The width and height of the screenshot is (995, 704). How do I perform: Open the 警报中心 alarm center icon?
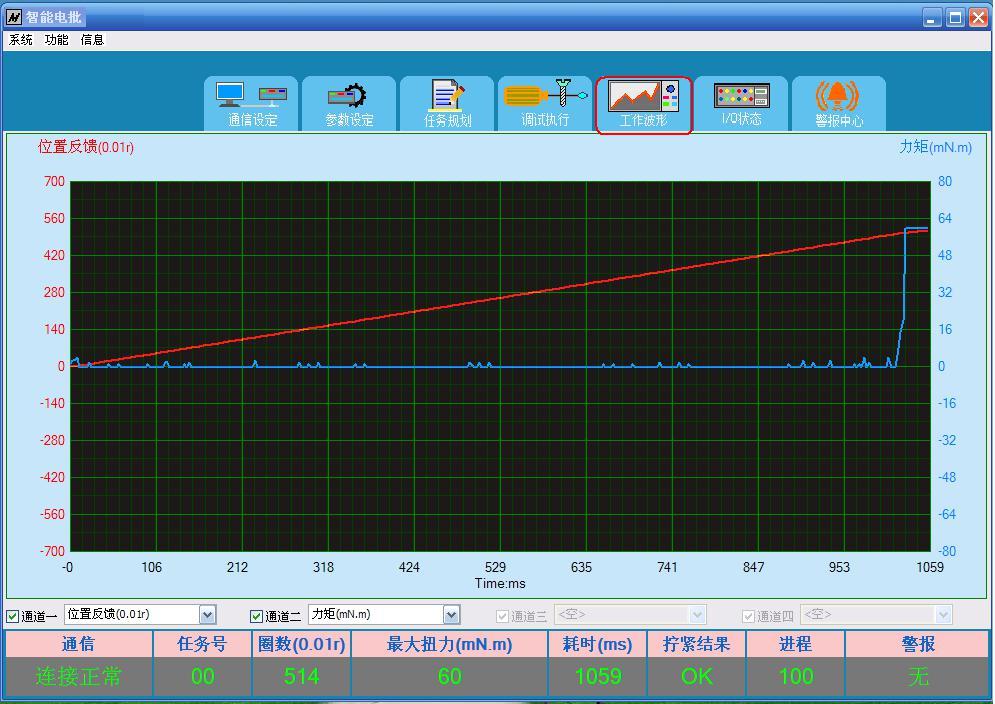pyautogui.click(x=839, y=103)
